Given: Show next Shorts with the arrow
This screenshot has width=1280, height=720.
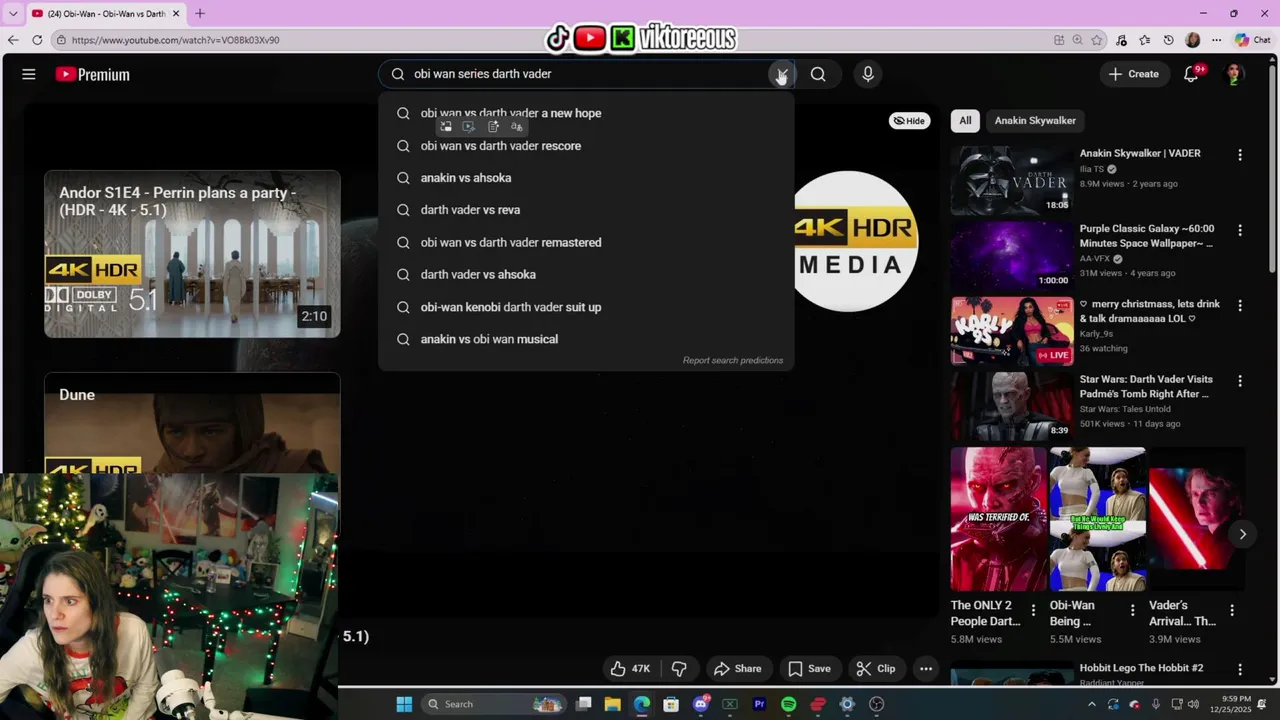Looking at the screenshot, I should [1242, 534].
